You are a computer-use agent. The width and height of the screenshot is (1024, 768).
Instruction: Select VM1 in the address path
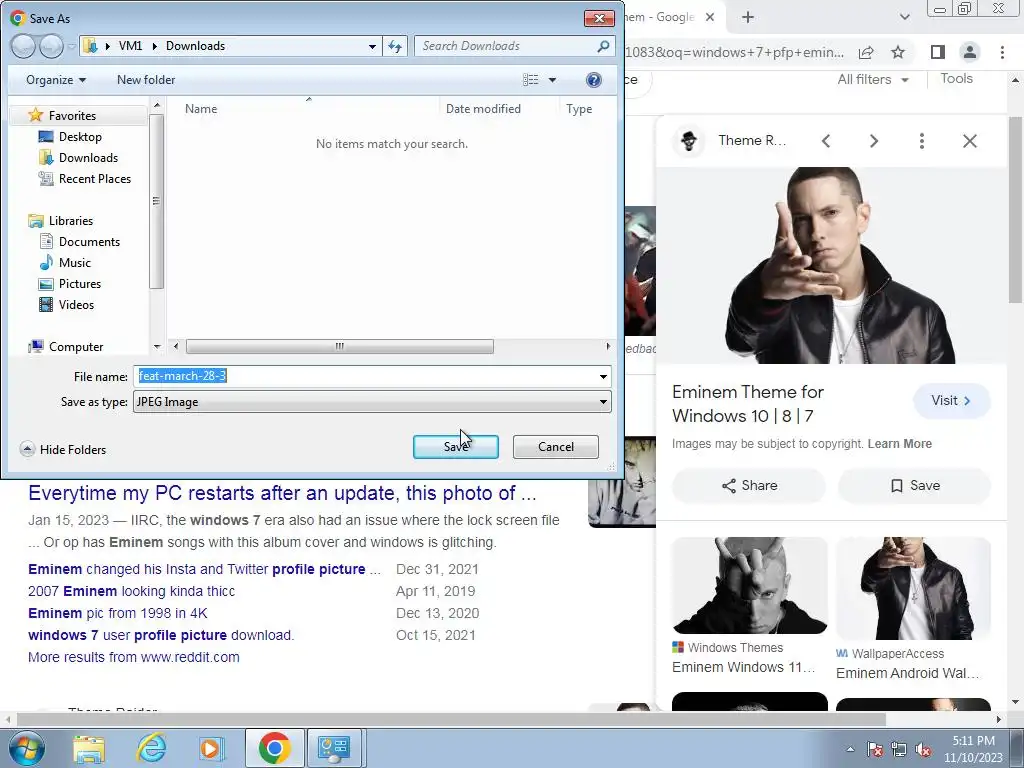130,46
